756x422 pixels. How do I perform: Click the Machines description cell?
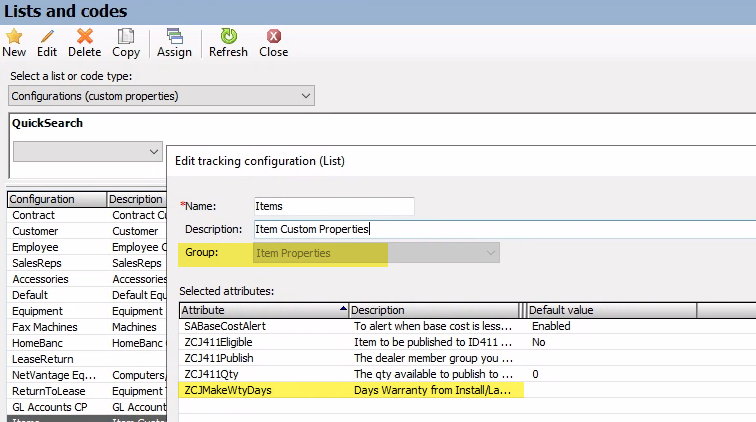[135, 327]
